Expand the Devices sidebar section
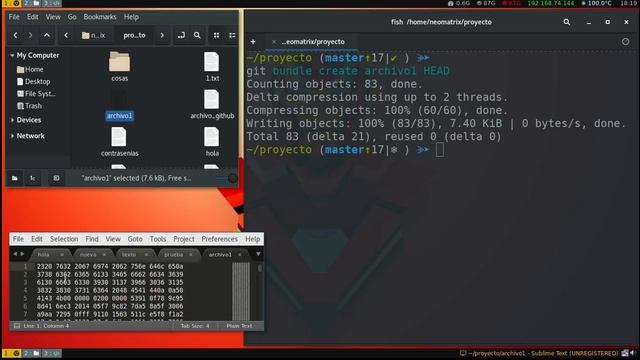 (12, 120)
